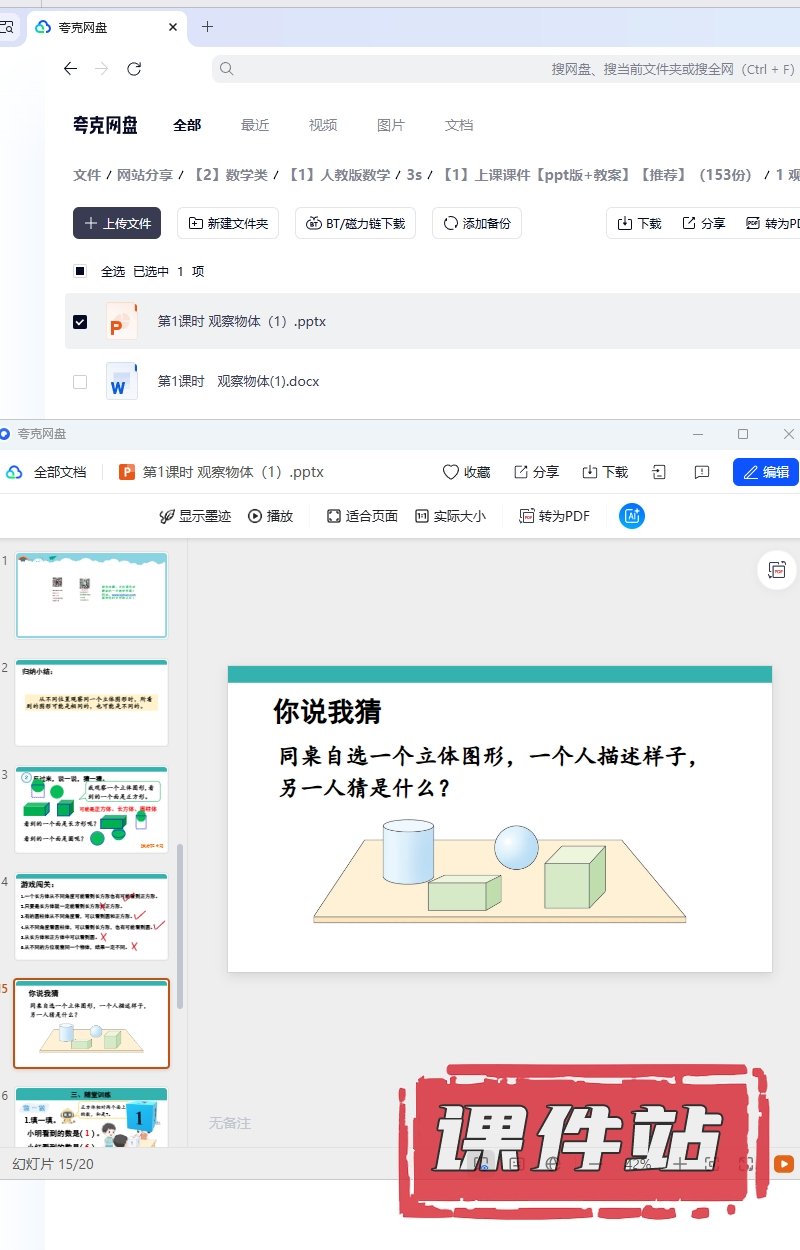Screen dimensions: 800x1250
Task: Toggle the 全选 select-all checkbox
Action: tap(80, 271)
